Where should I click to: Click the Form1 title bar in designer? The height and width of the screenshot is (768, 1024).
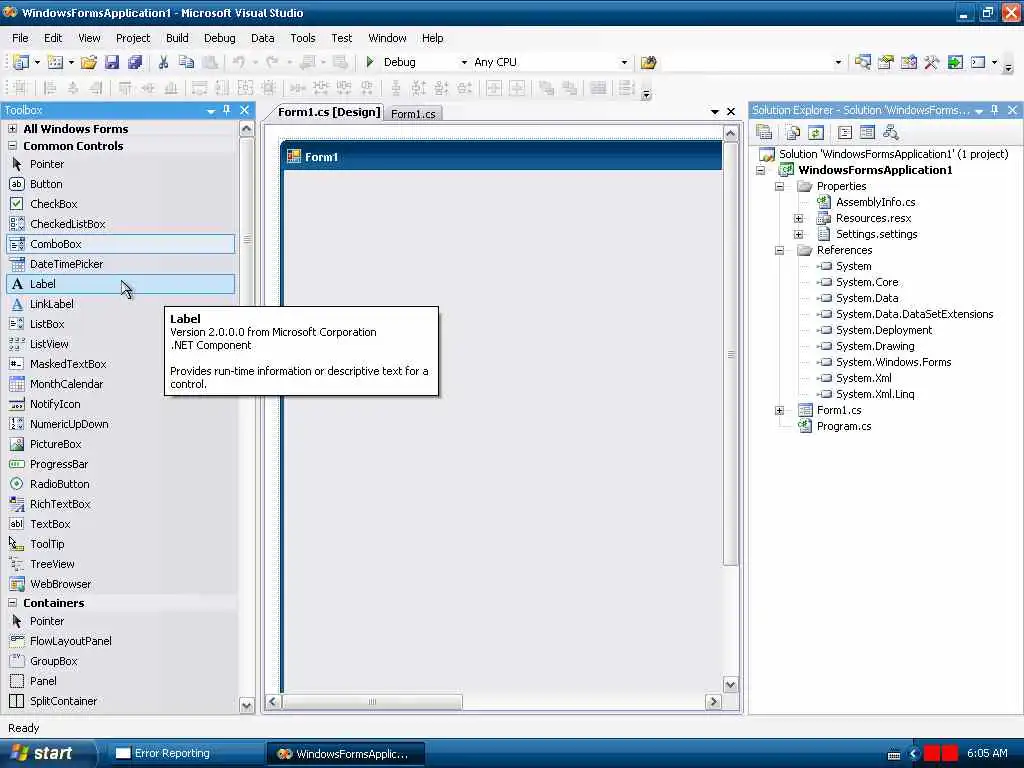[x=502, y=157]
